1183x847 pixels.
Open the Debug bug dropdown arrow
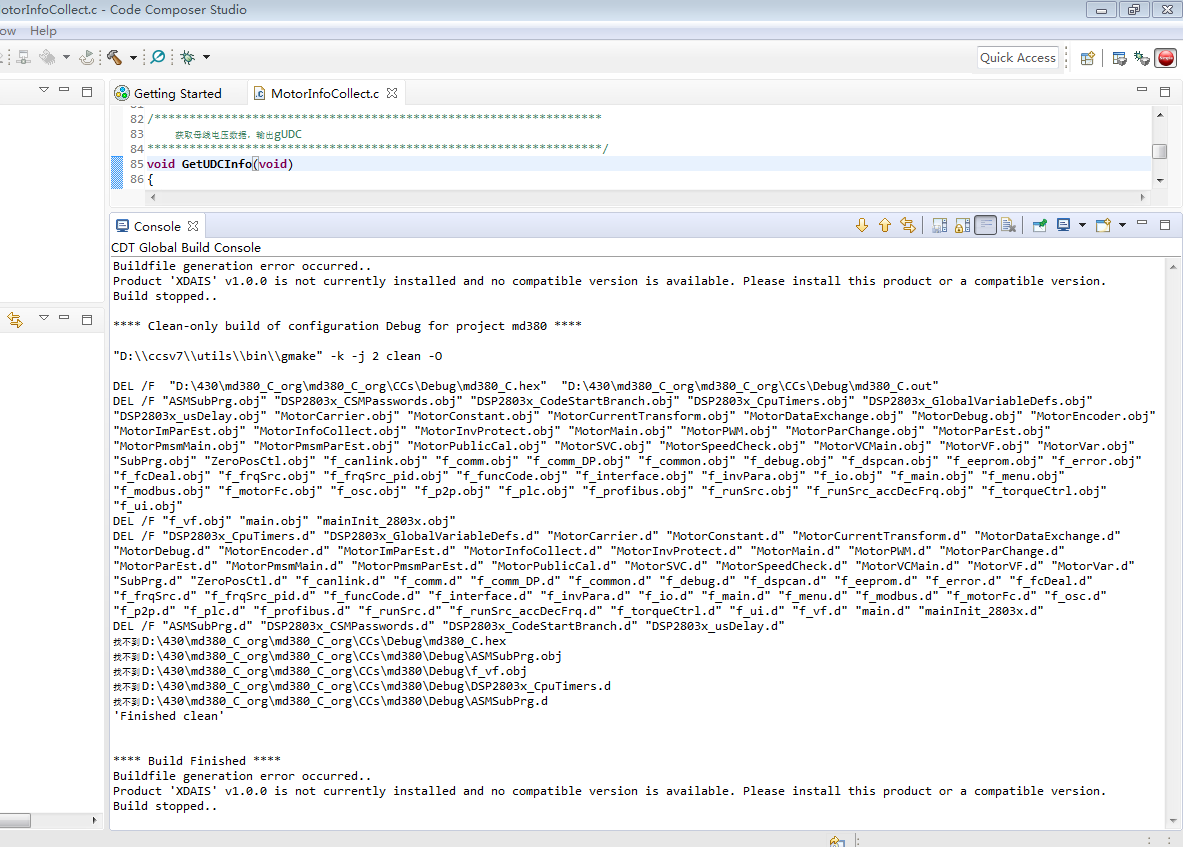[x=206, y=57]
